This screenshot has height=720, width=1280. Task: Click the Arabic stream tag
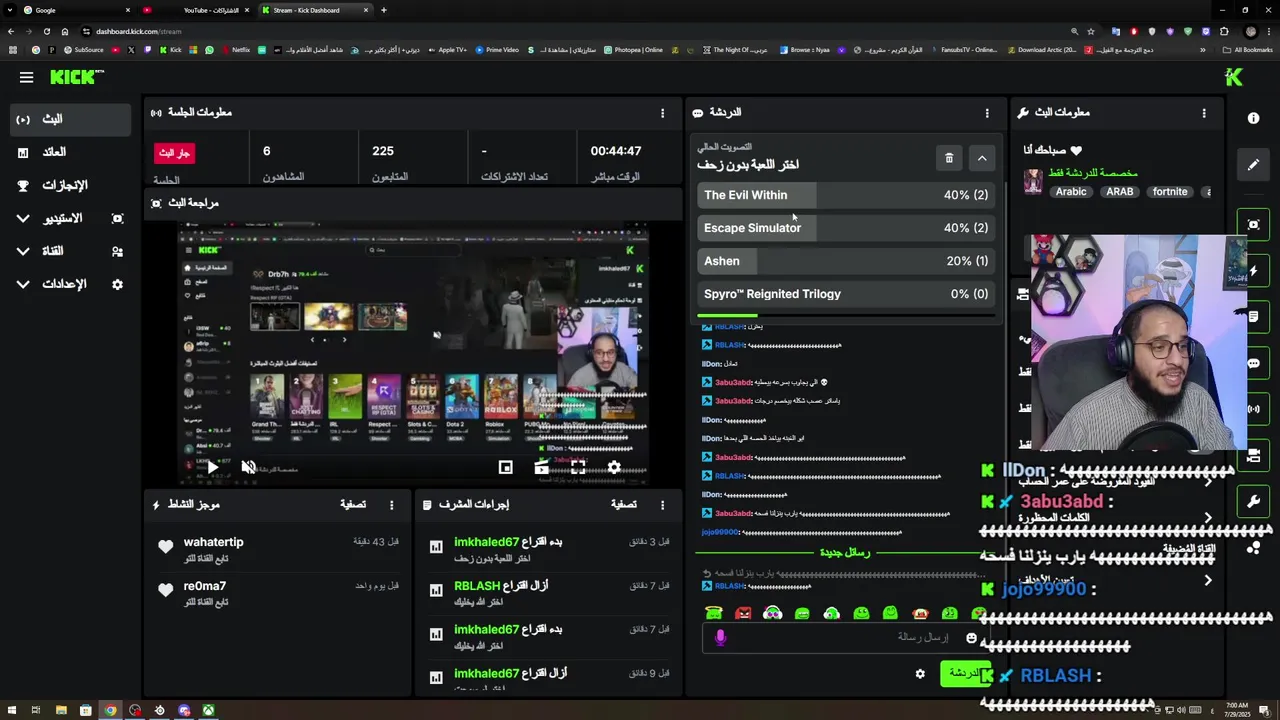click(x=1071, y=192)
